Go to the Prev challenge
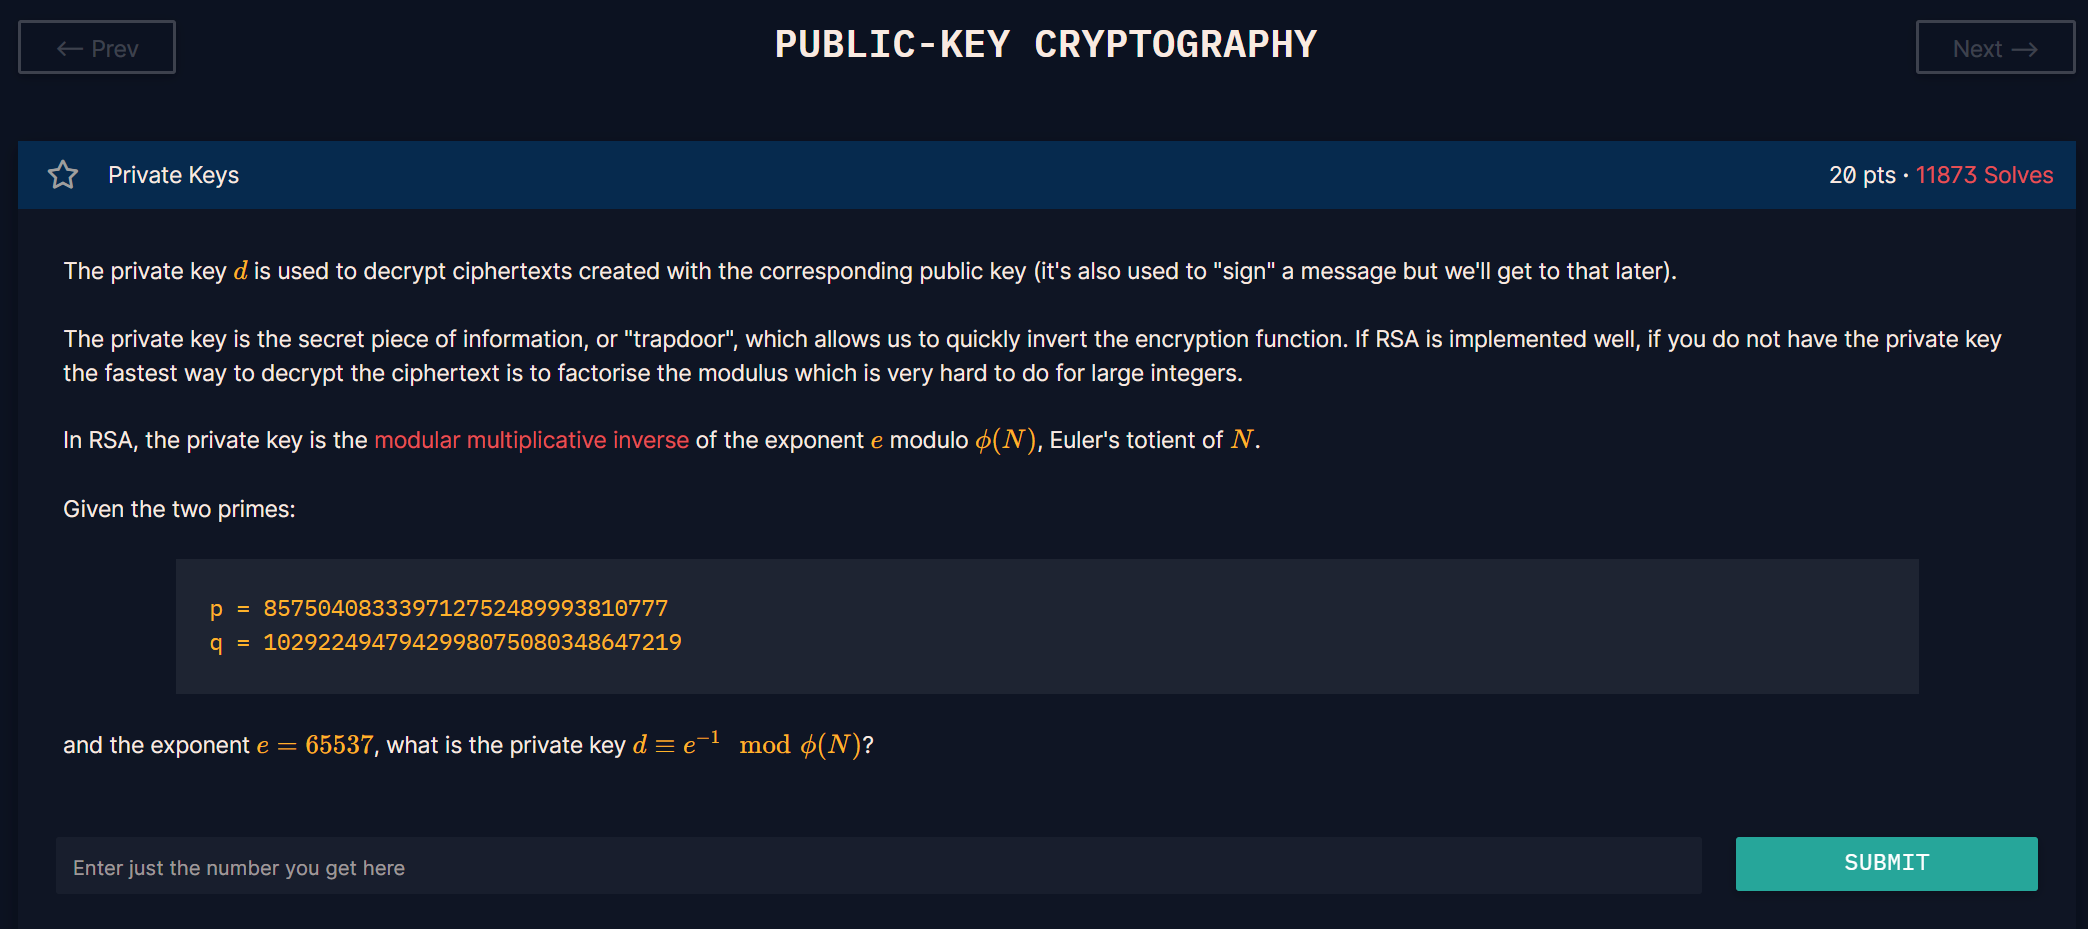 [x=97, y=47]
